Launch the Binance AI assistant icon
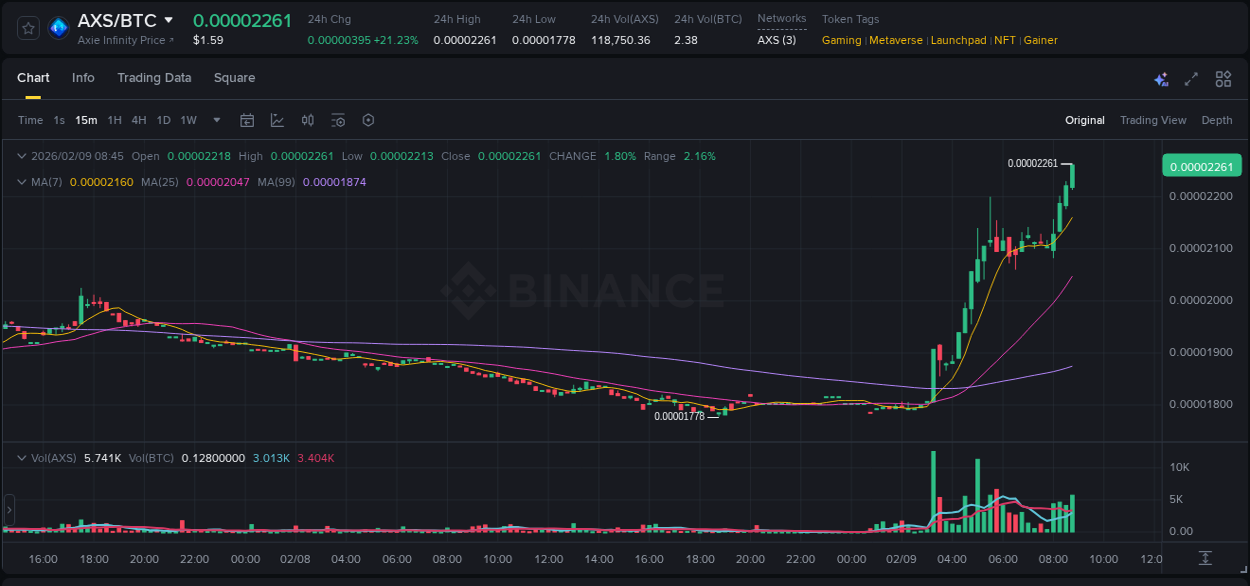The image size is (1250, 586). point(1160,78)
